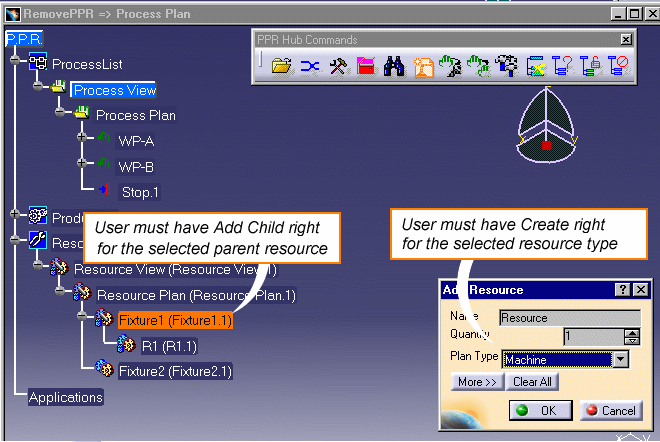
Task: Click the binoculars search icon
Action: coord(395,67)
